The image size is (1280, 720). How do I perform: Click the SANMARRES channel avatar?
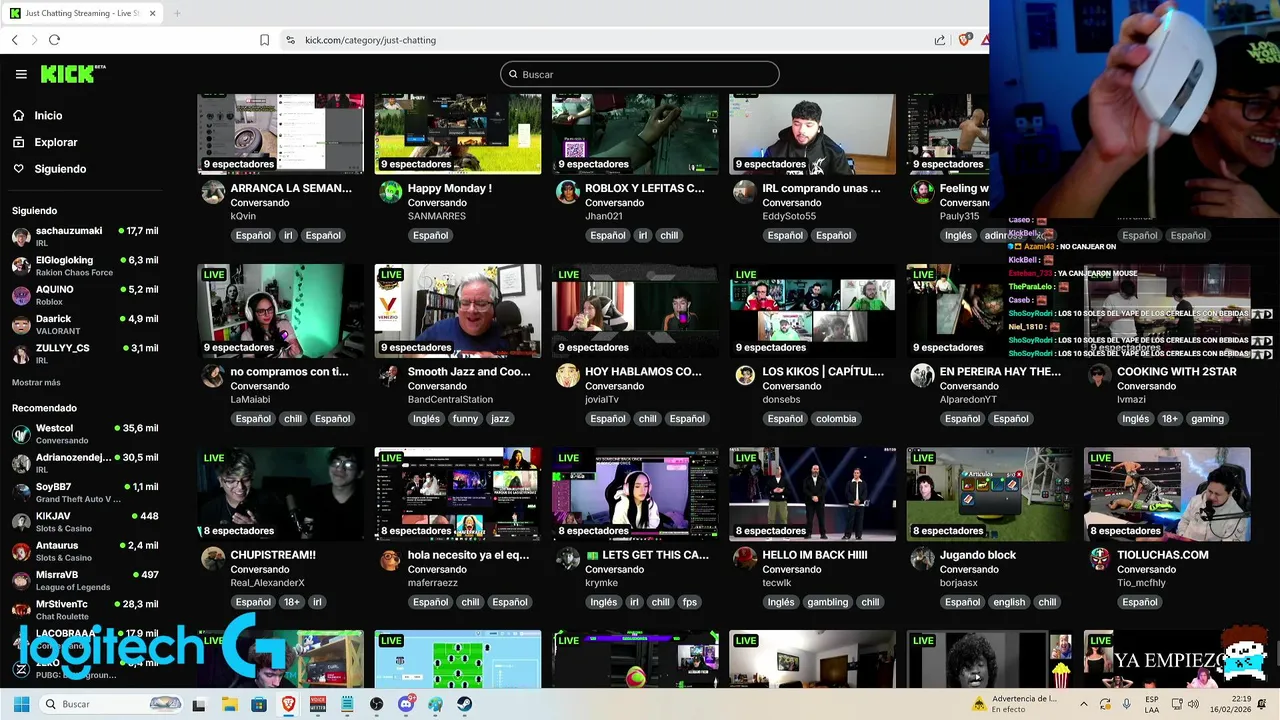pos(390,192)
